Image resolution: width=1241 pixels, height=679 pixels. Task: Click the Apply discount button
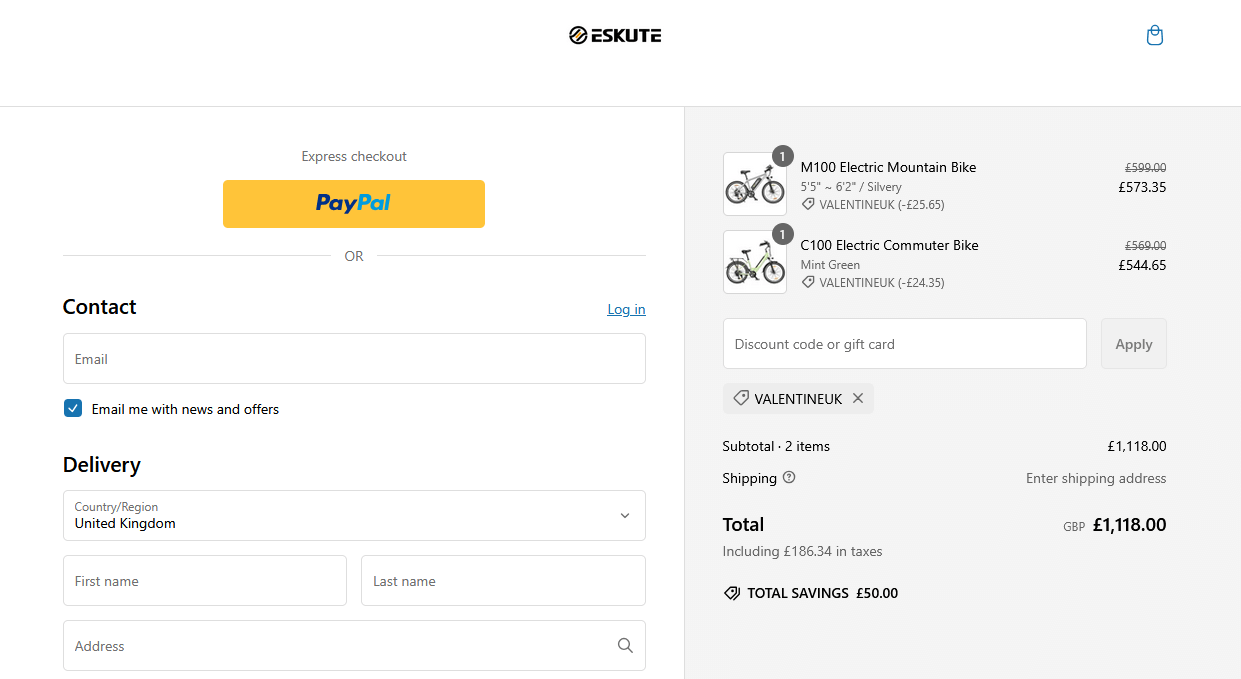click(1134, 344)
